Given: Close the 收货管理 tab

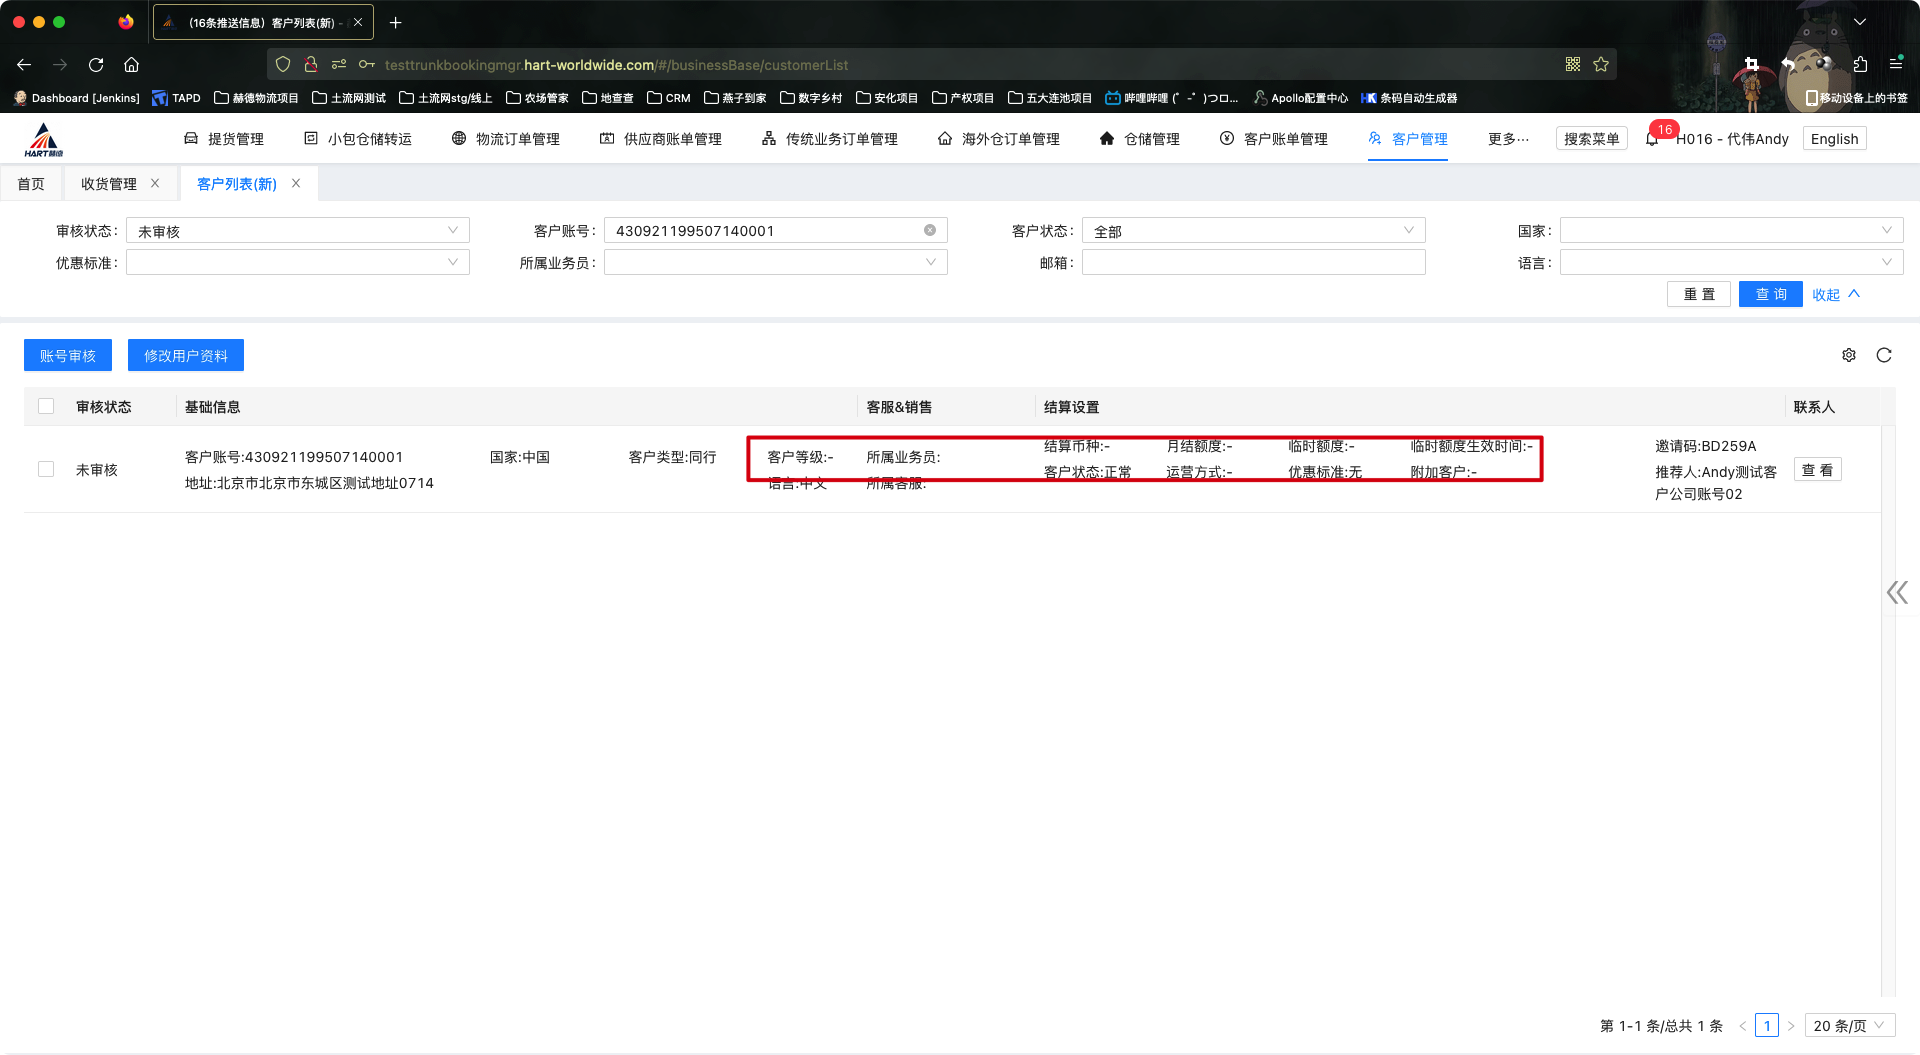Looking at the screenshot, I should [x=155, y=183].
